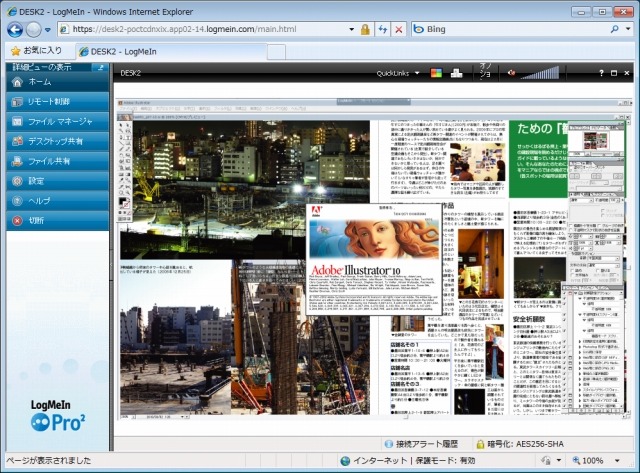The height and width of the screenshot is (473, 640).
Task: Open the お気に入り favorites button
Action: point(37,51)
